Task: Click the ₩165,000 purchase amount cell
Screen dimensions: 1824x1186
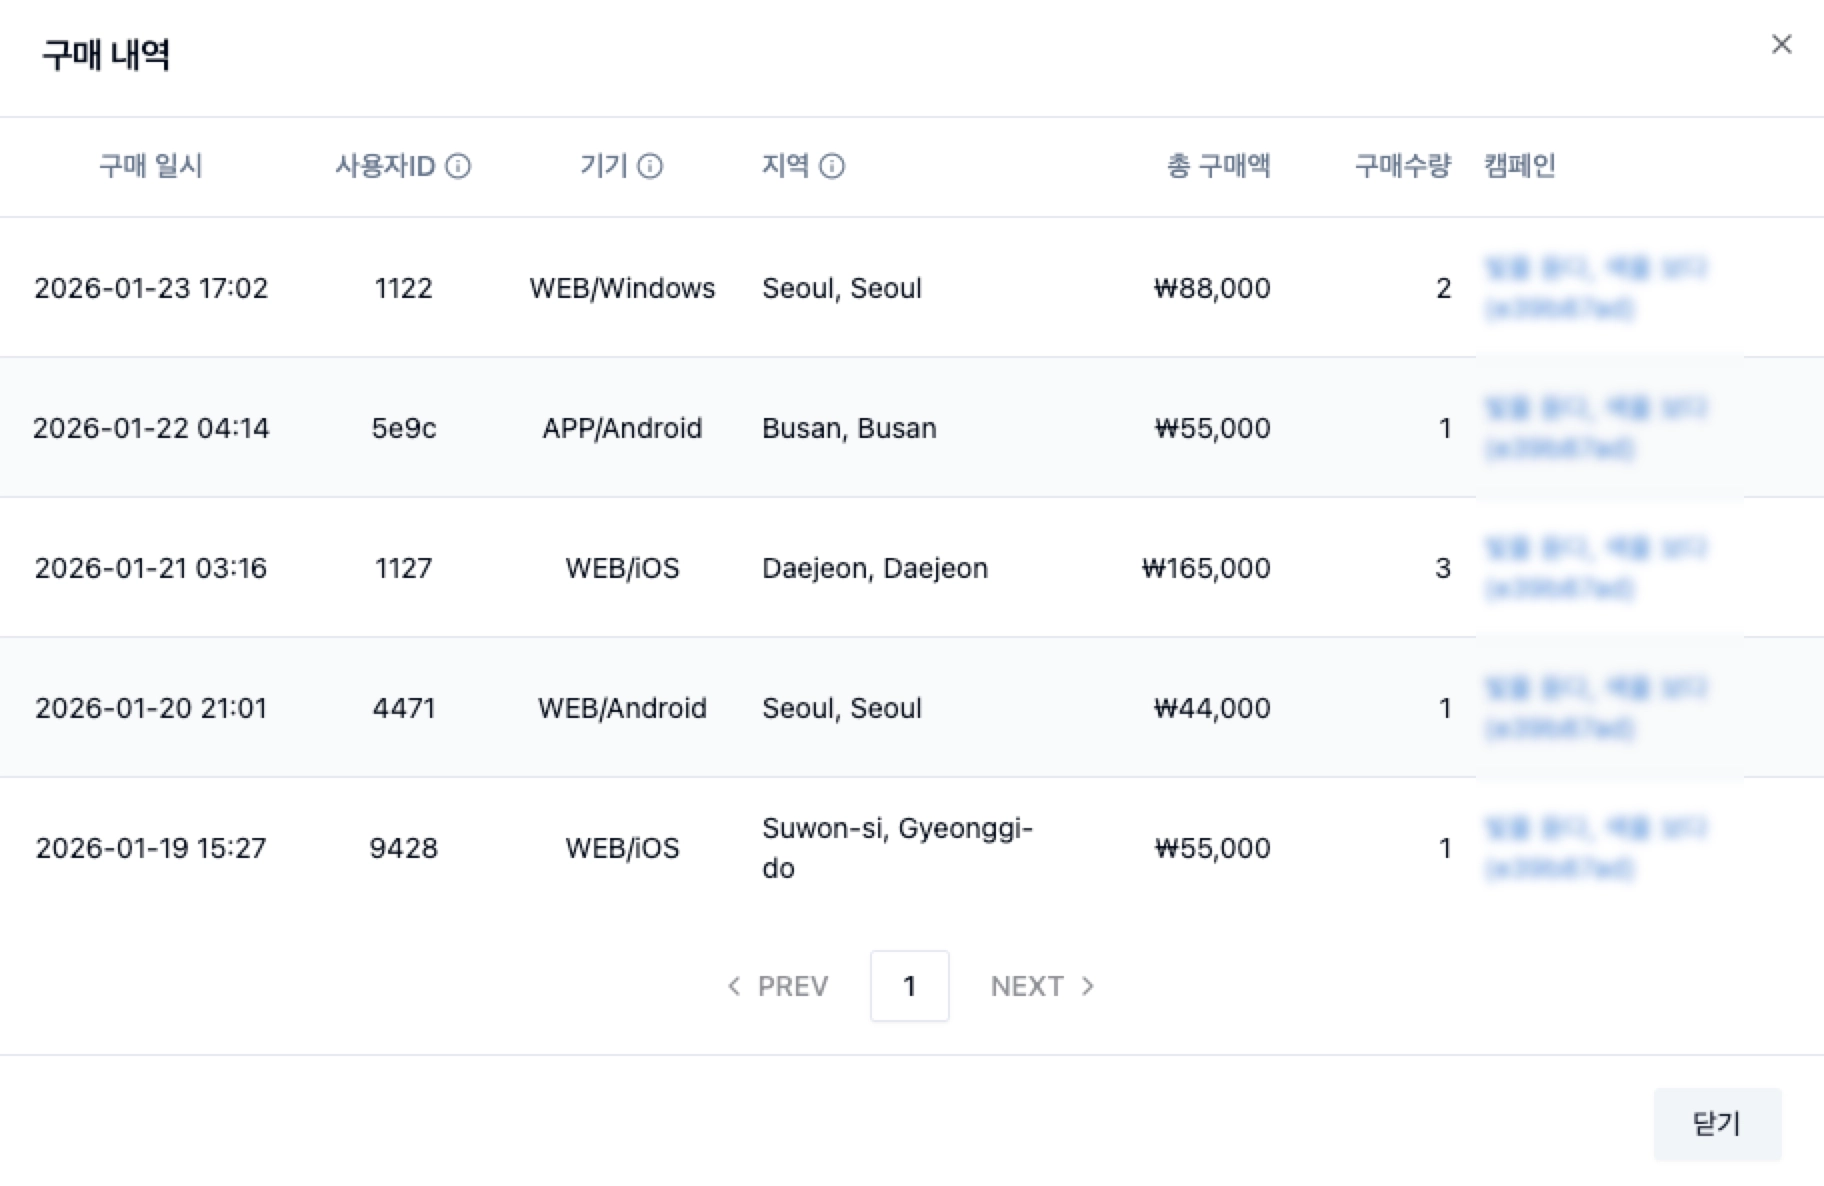Action: (x=1206, y=568)
